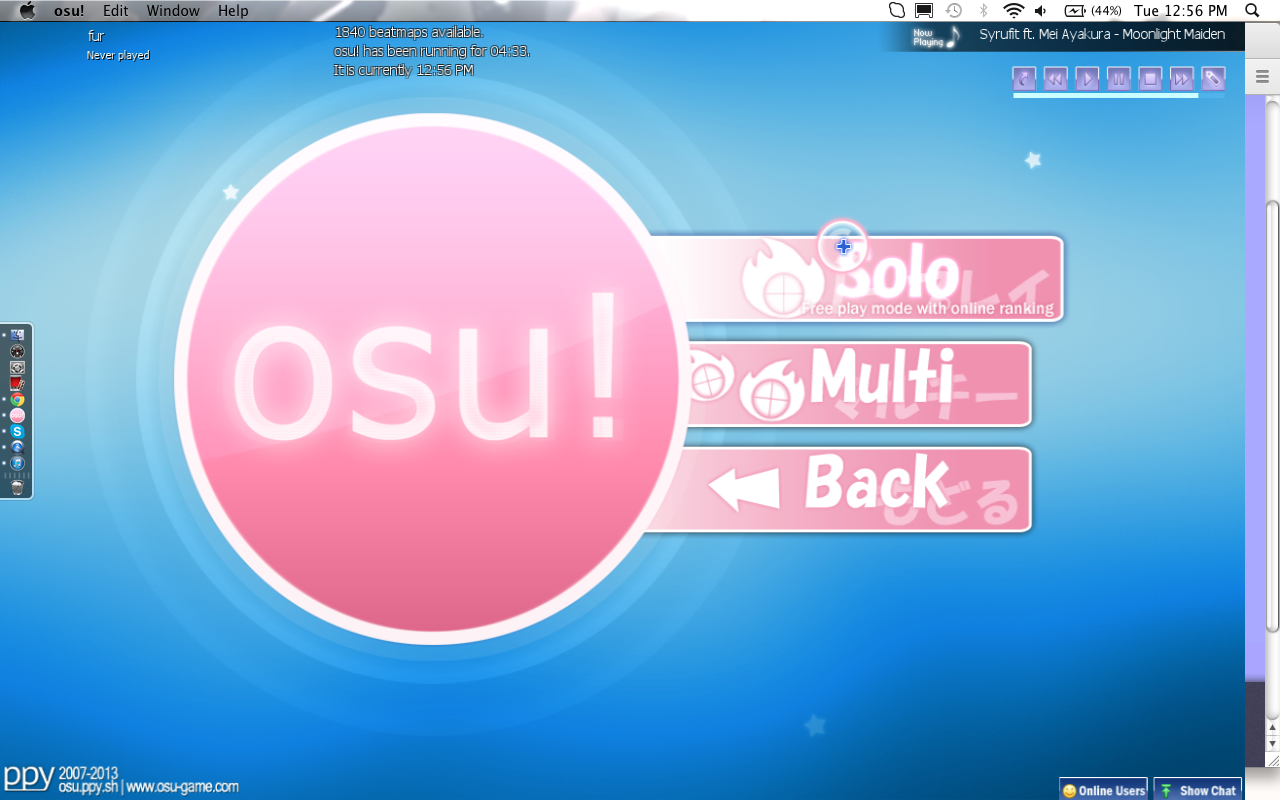Click the hamburger menu icon behind osu! window
Image resolution: width=1280 pixels, height=800 pixels.
point(1262,76)
